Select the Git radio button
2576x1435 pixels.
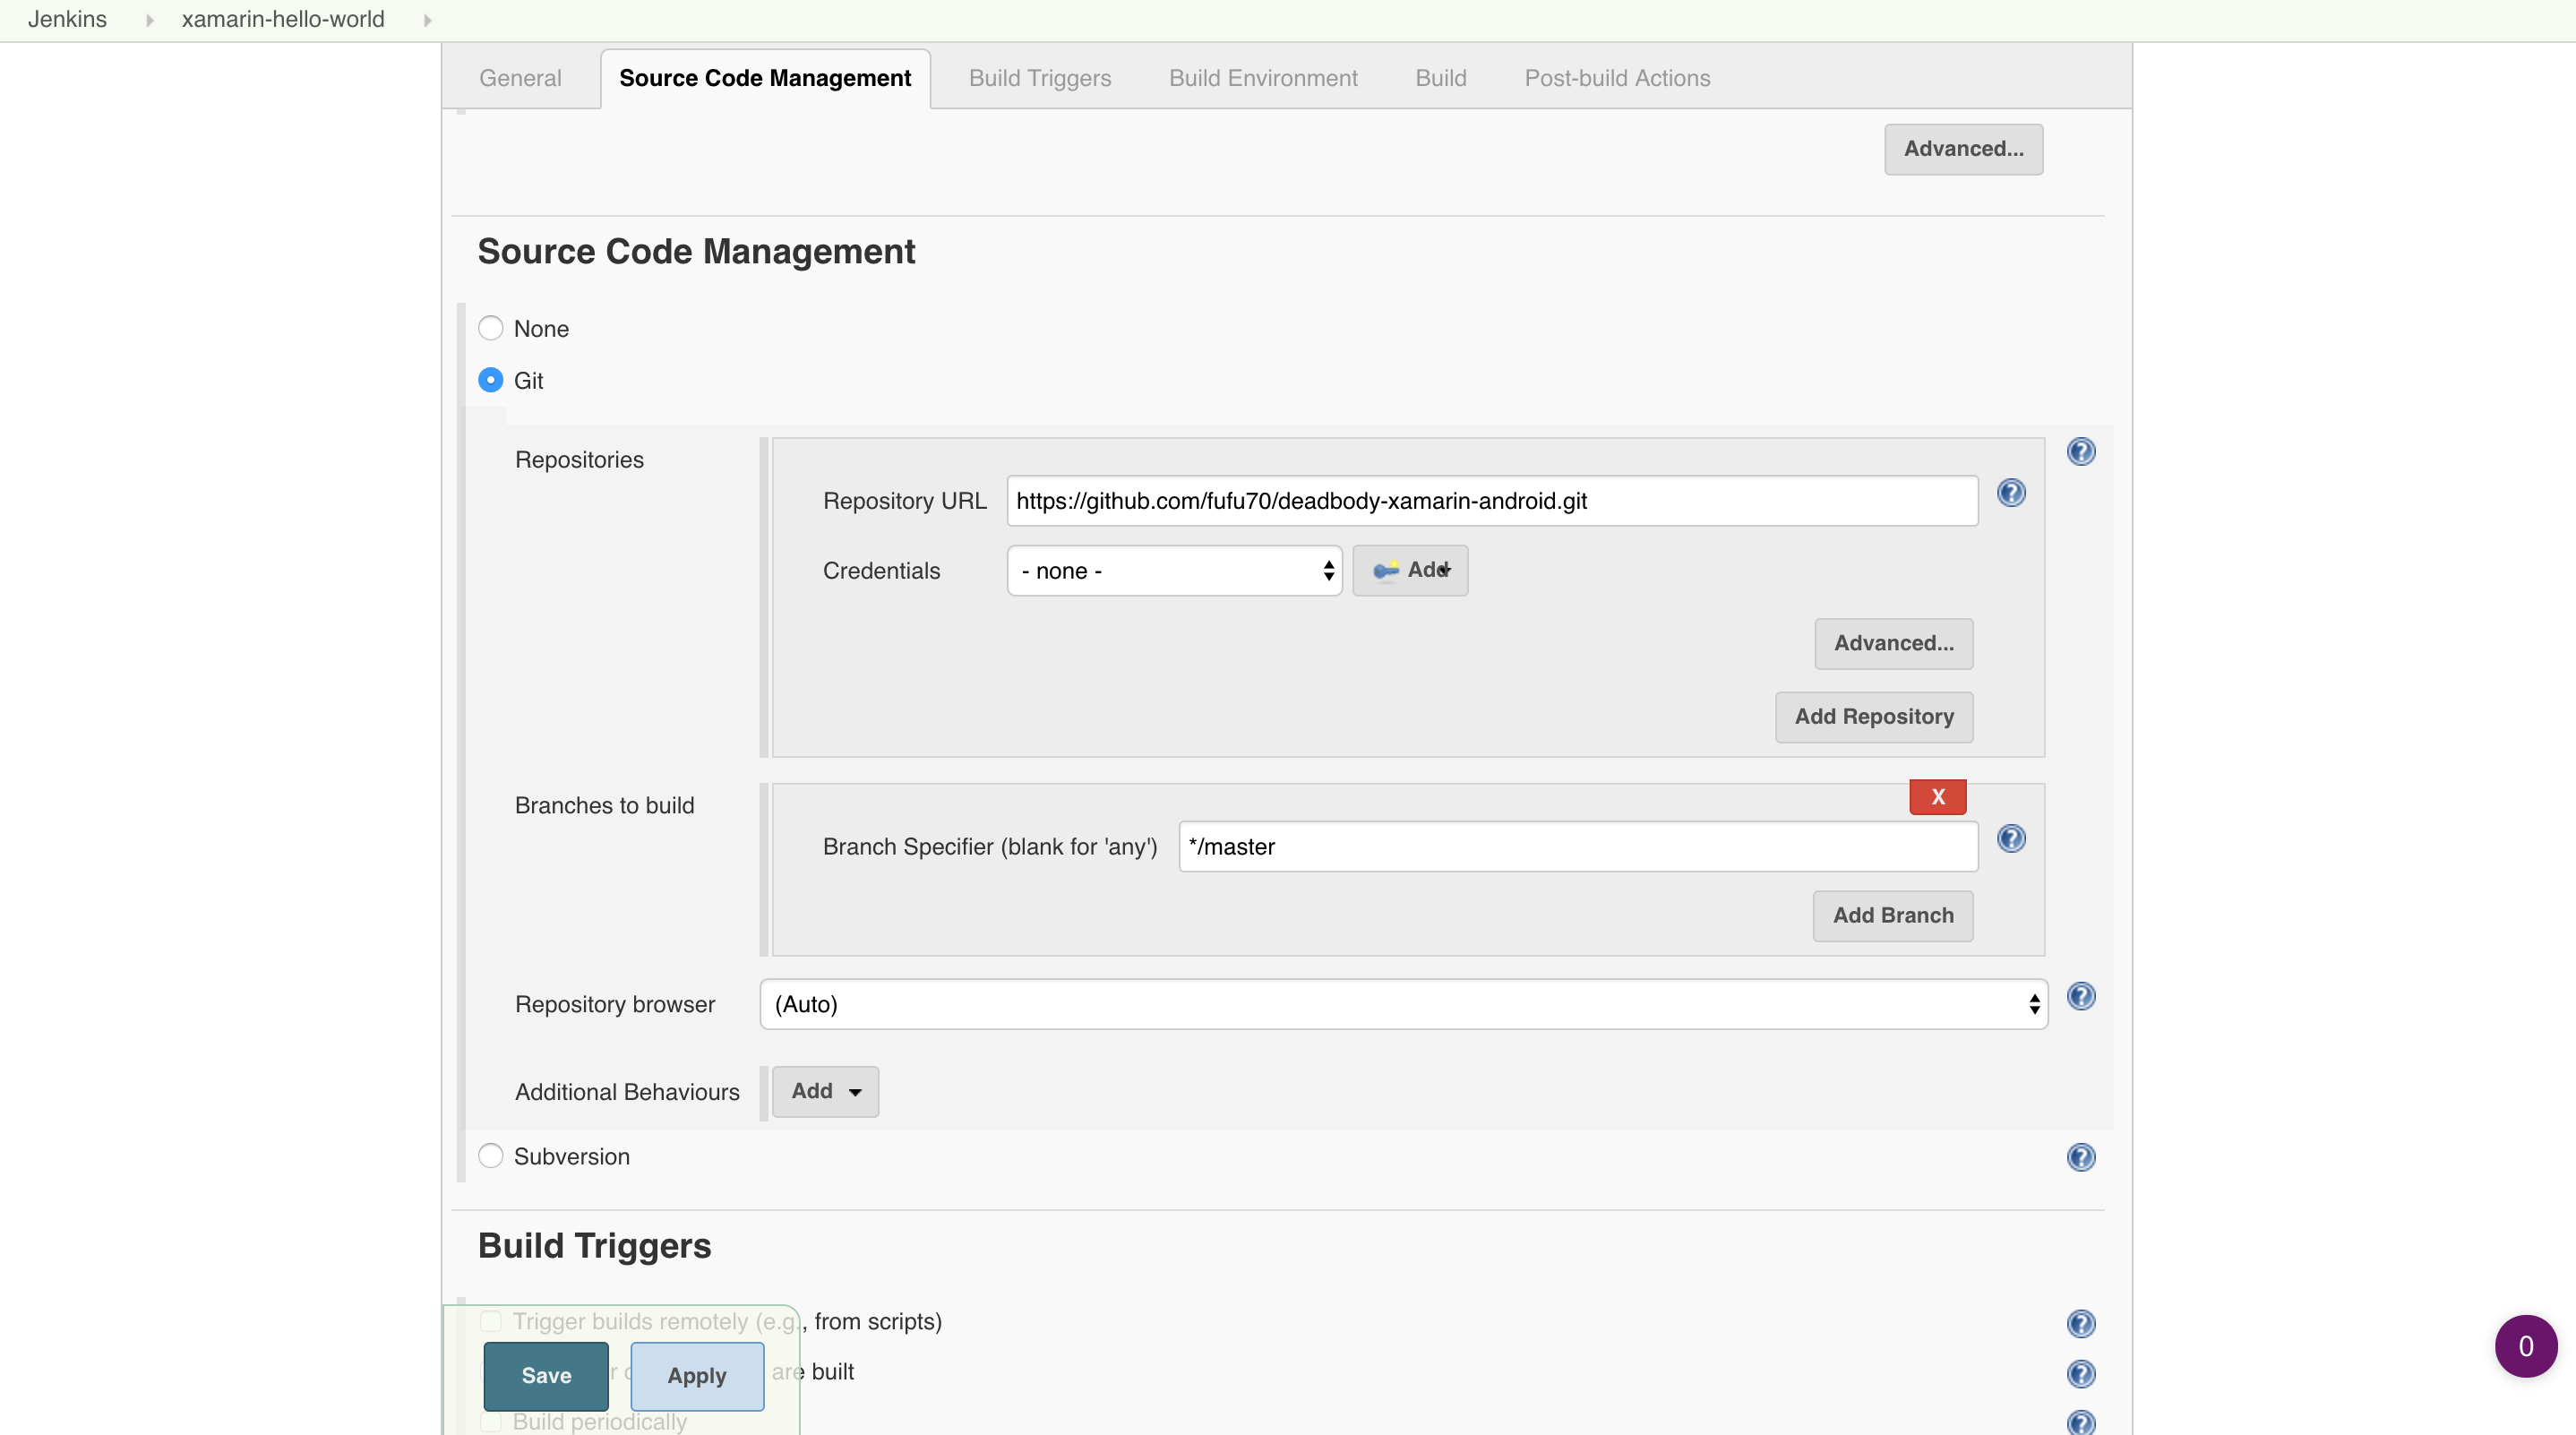point(490,380)
